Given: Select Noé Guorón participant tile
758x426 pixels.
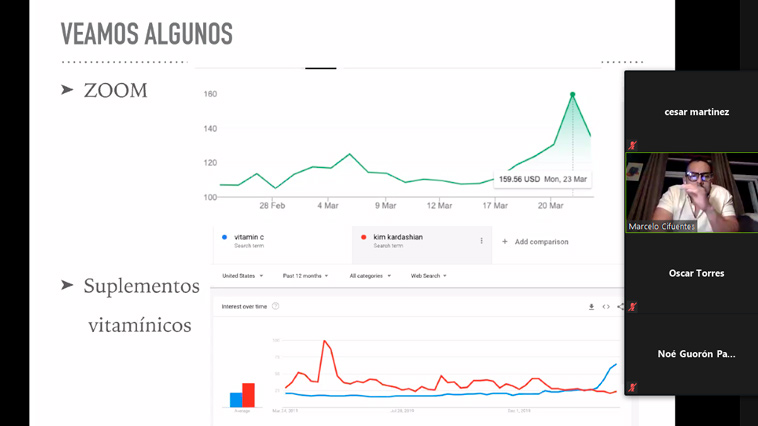Looking at the screenshot, I should [692, 354].
